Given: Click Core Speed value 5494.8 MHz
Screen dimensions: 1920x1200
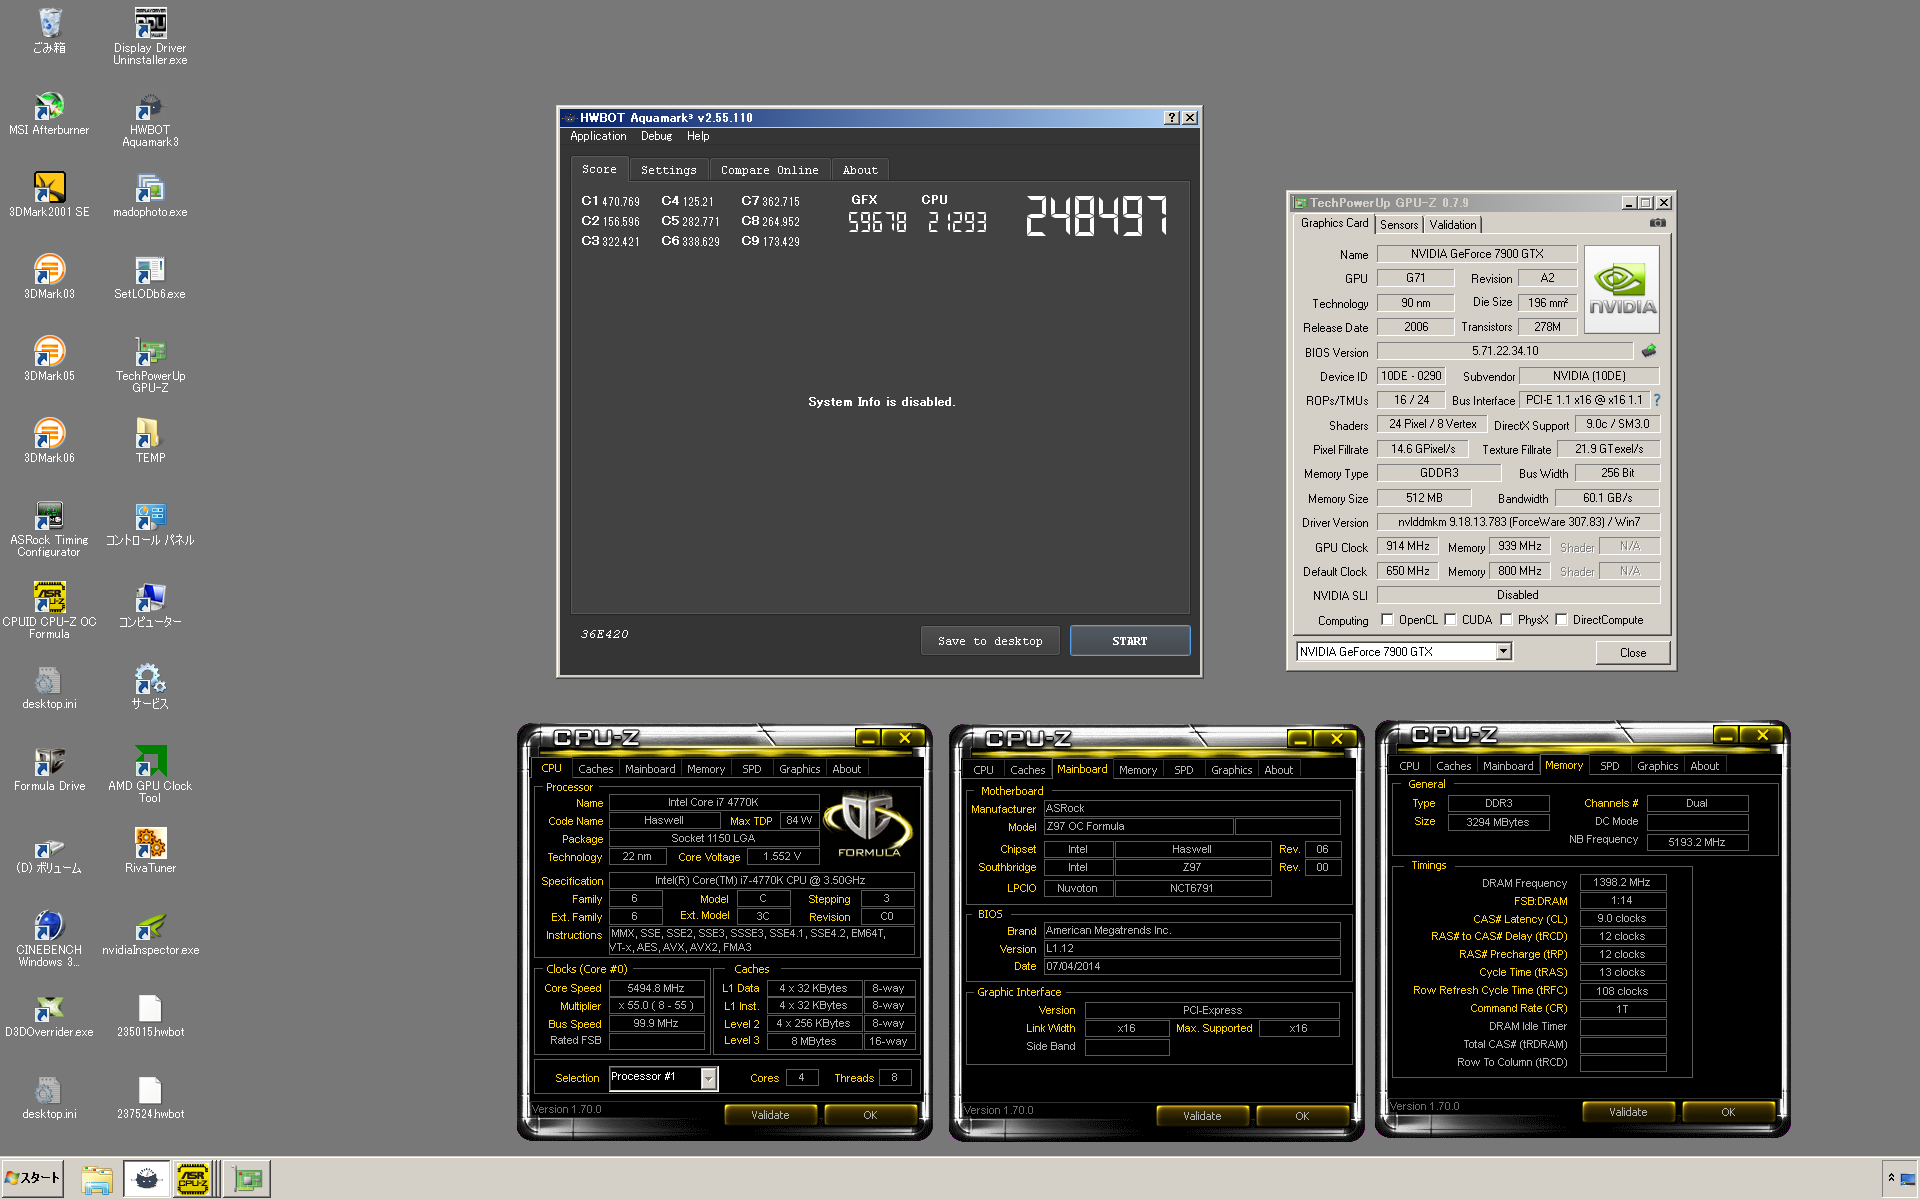Looking at the screenshot, I should coord(656,988).
